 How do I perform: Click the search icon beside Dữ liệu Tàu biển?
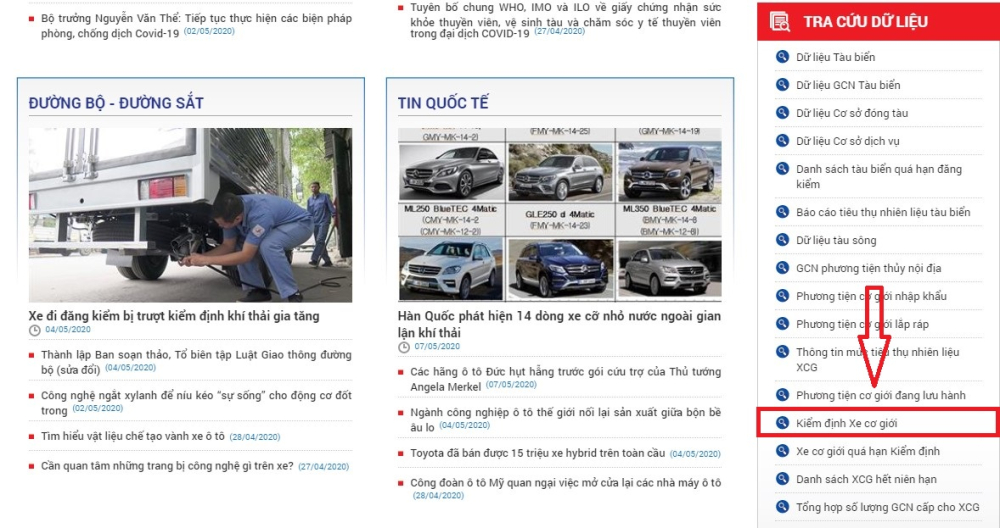point(782,56)
